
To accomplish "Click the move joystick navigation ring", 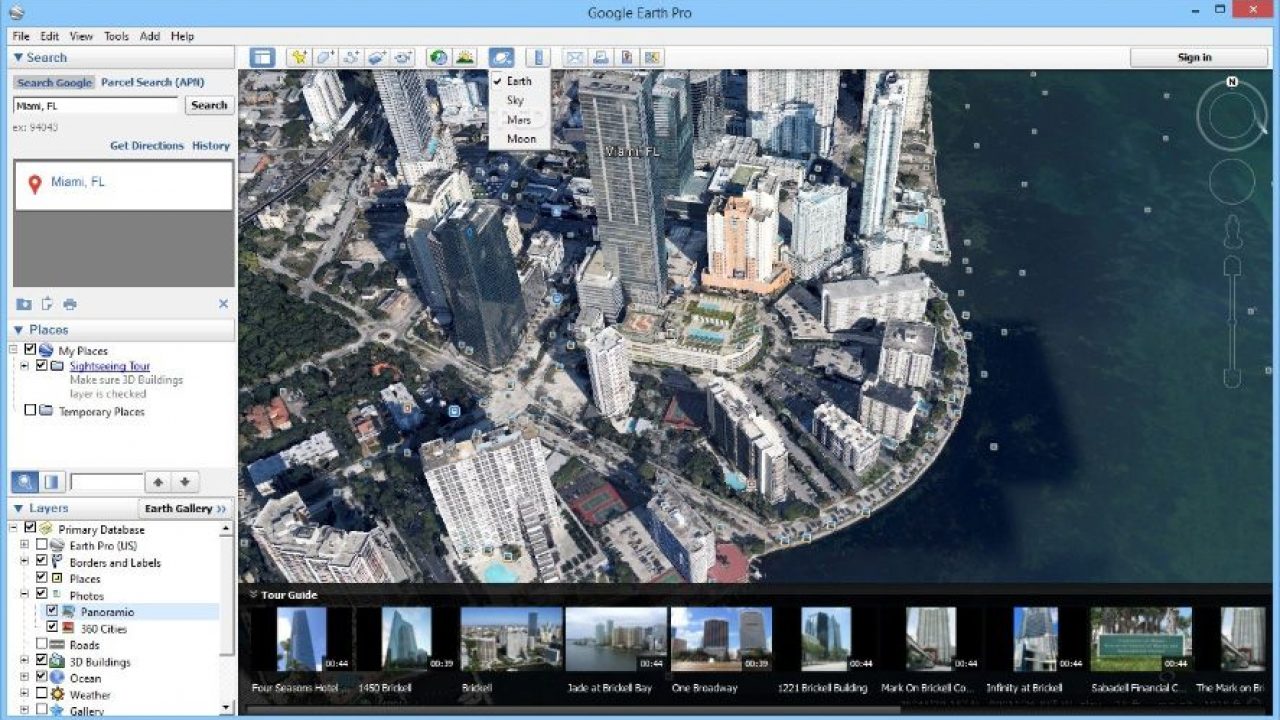I will click(1232, 182).
